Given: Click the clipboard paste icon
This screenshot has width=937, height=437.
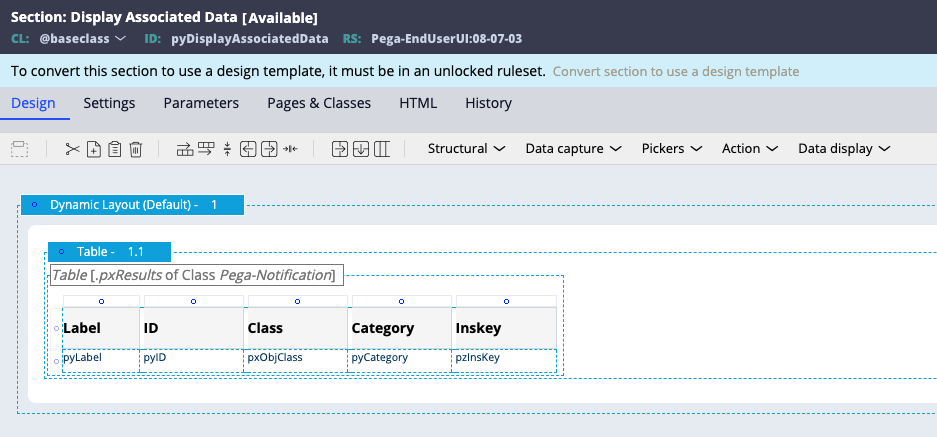Looking at the screenshot, I should [x=115, y=149].
